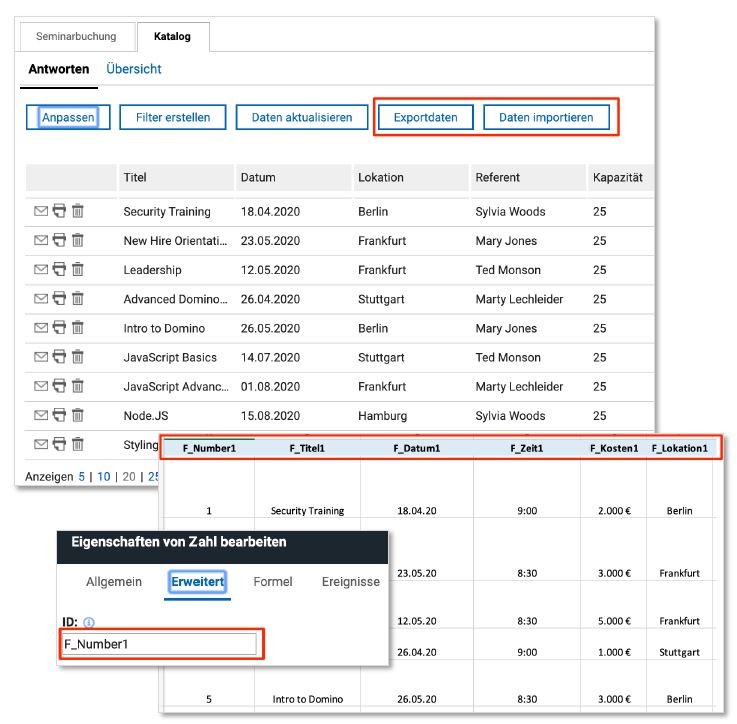Click mail icon in Styling row
737x724 pixels.
[x=41, y=444]
